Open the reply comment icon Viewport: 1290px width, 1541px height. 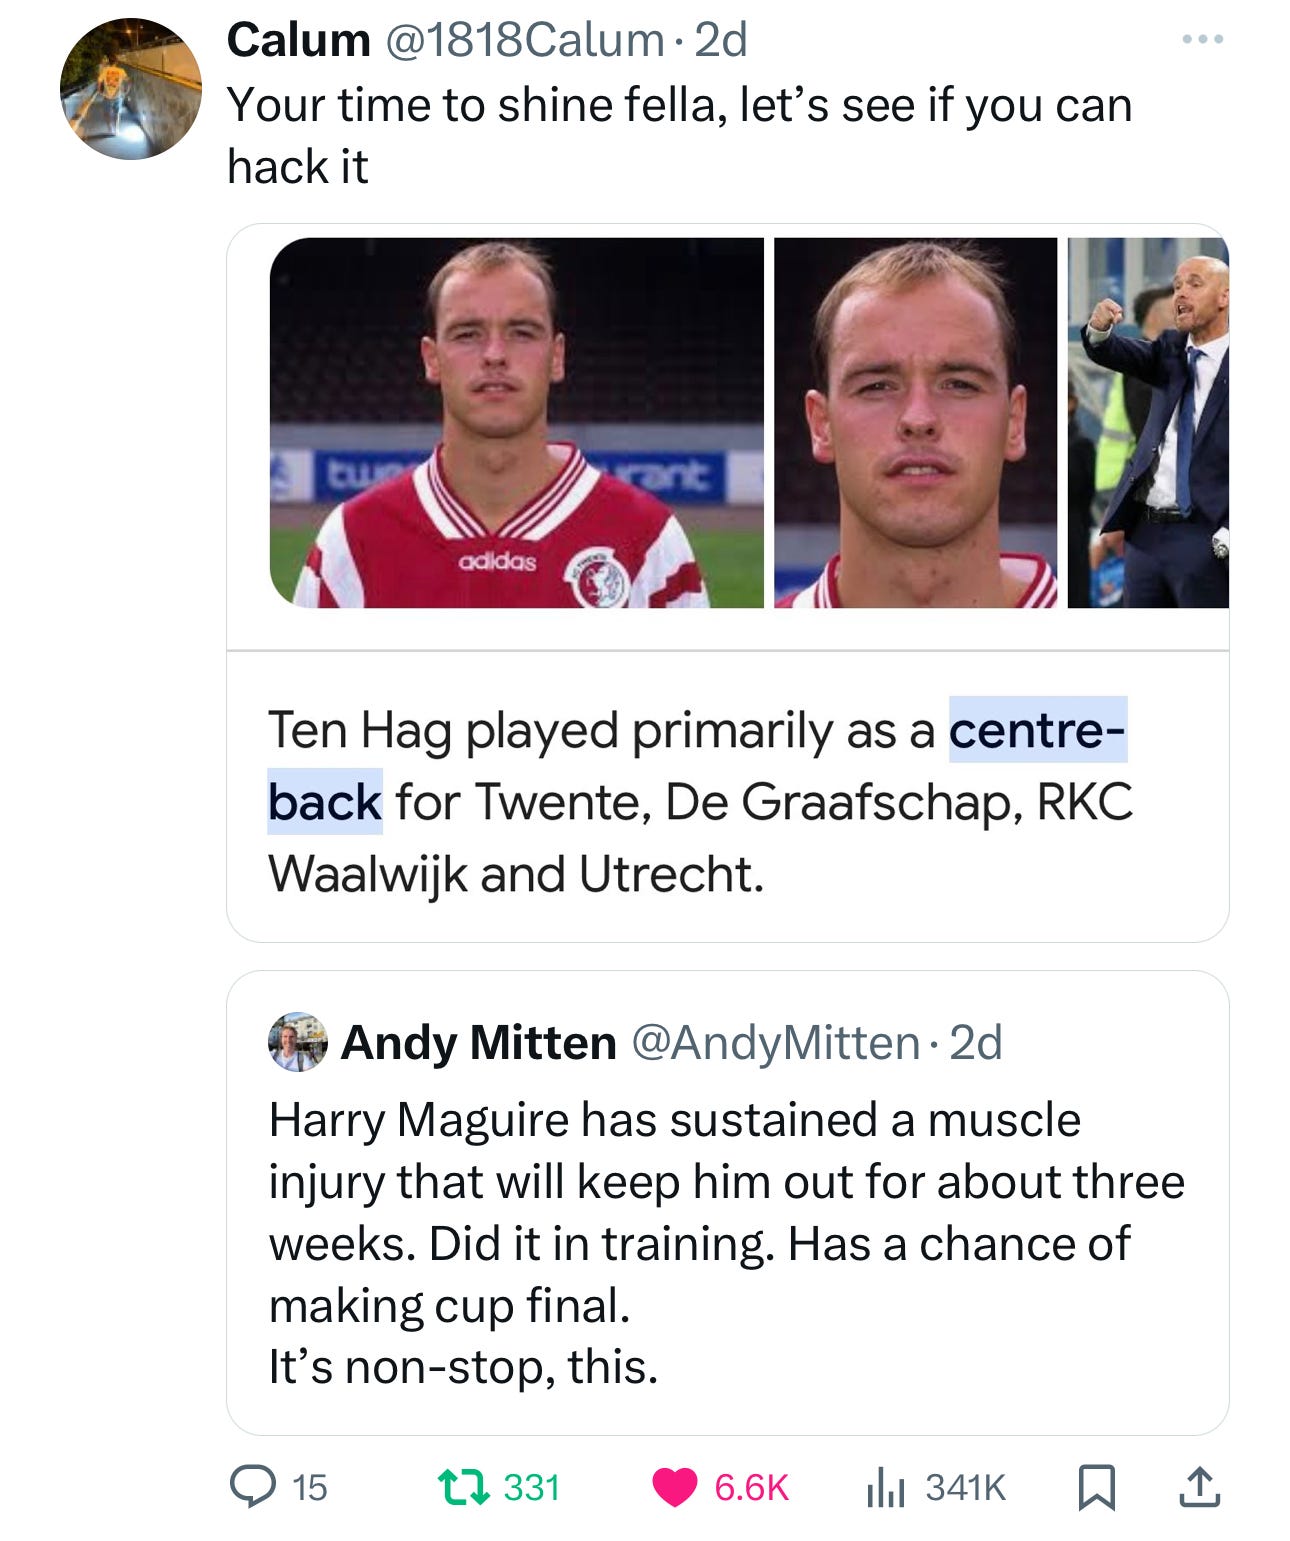point(253,1486)
